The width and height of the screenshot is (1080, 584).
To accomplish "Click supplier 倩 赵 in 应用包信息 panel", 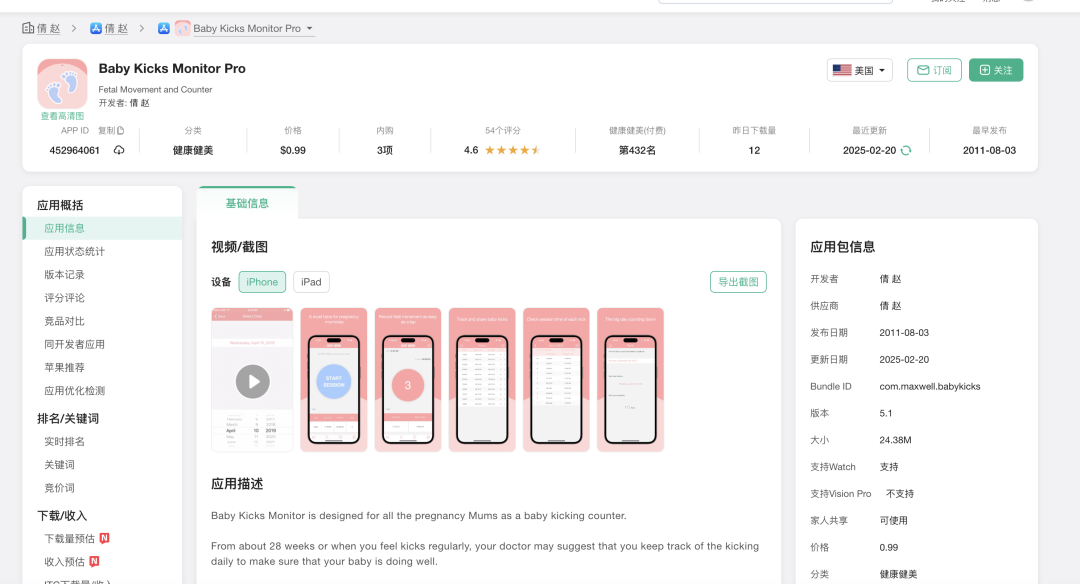I will 890,306.
